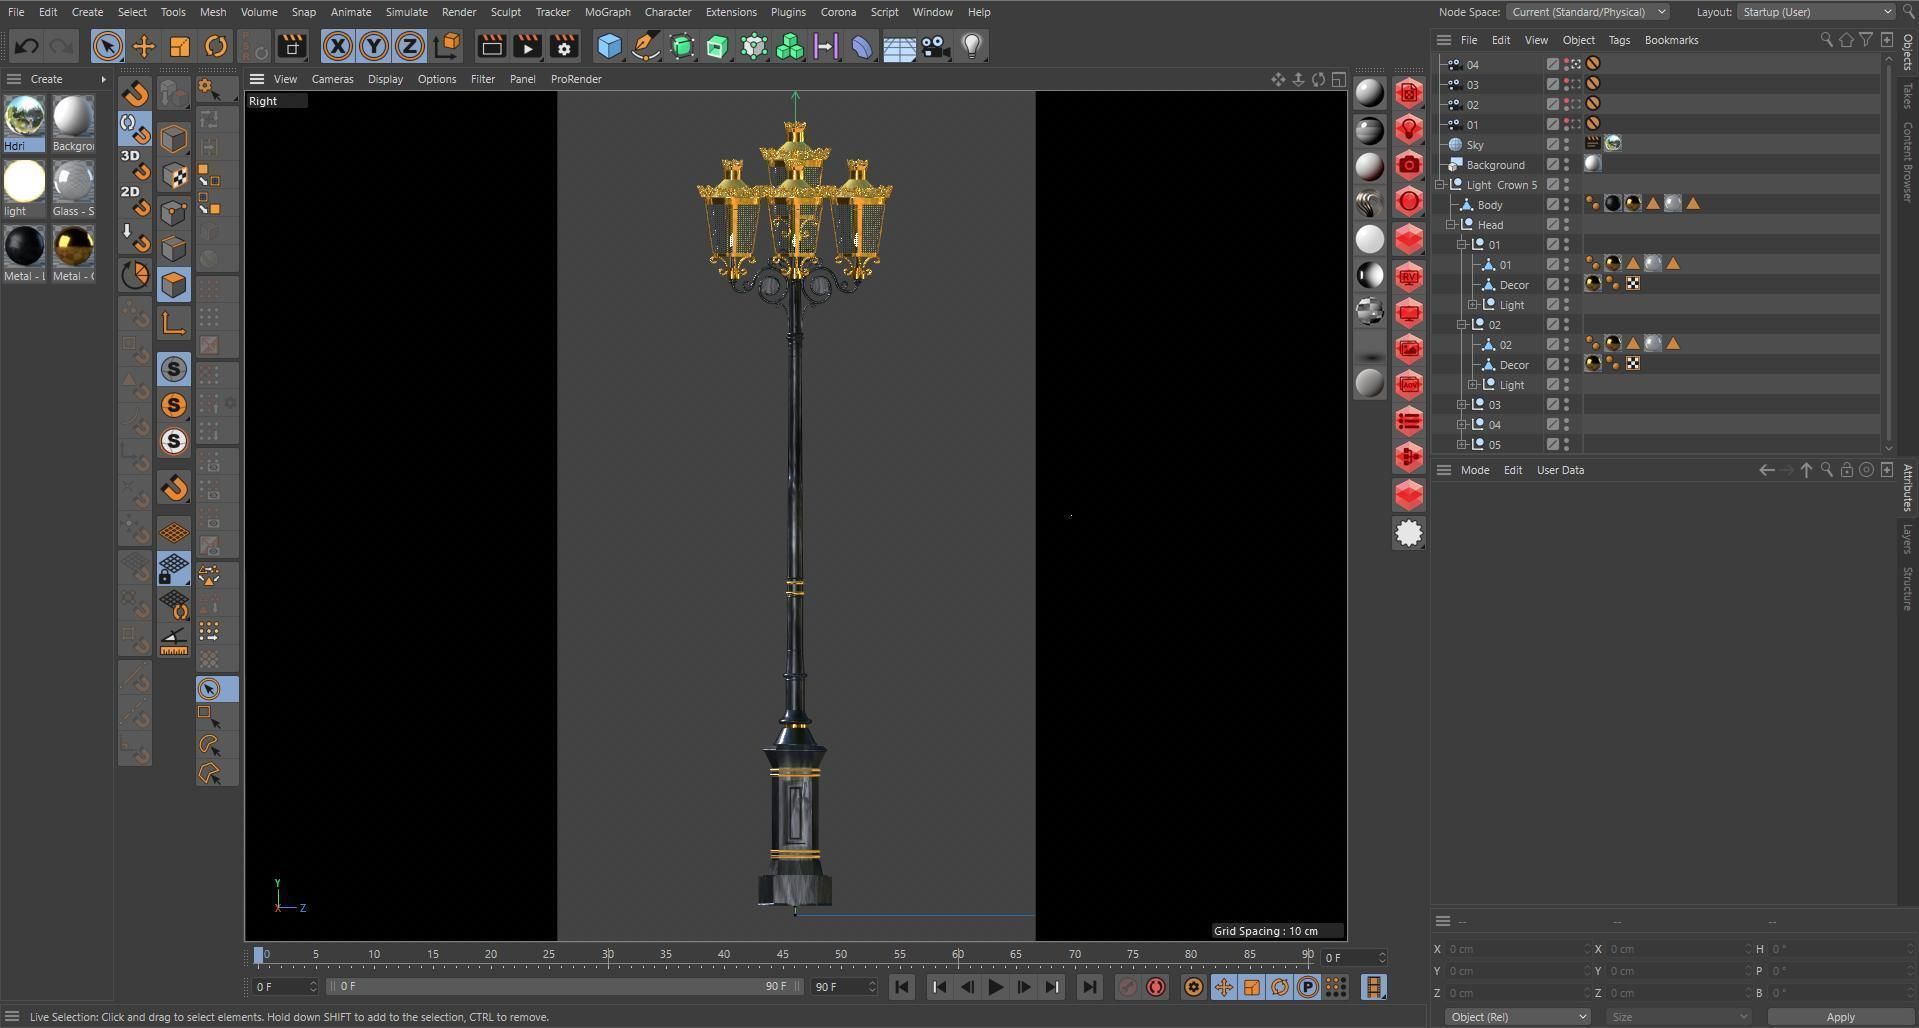Viewport: 1919px width, 1028px height.
Task: Toggle Z axis lock
Action: point(409,46)
